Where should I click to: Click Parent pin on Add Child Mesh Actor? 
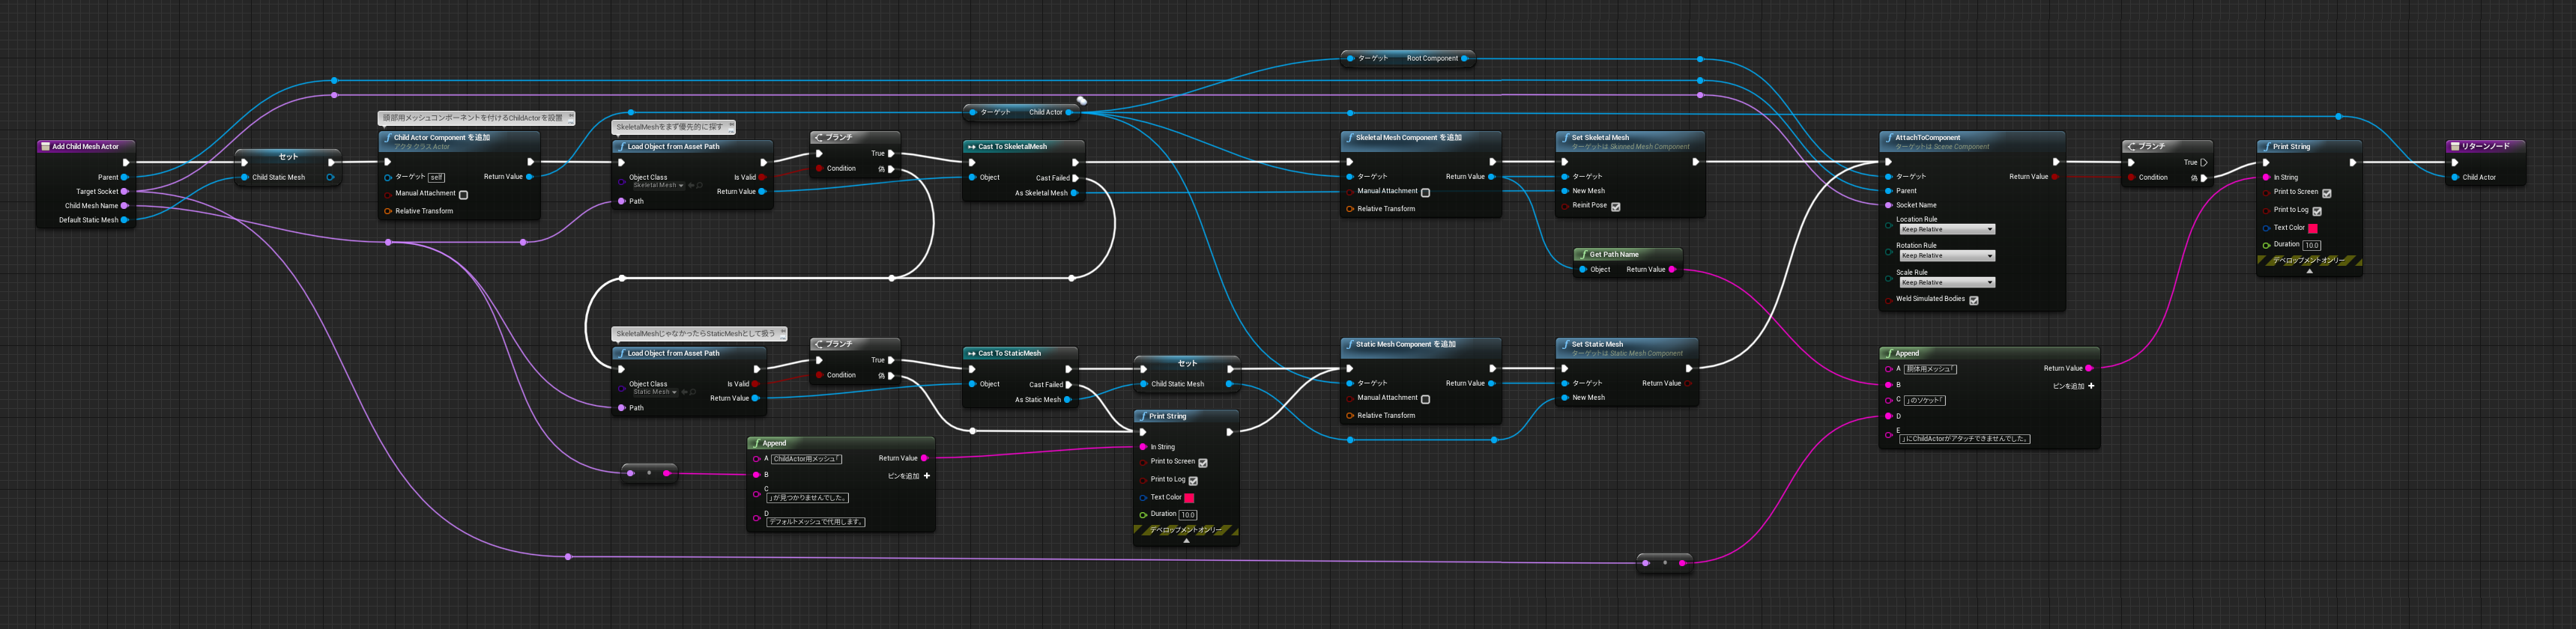click(x=125, y=177)
